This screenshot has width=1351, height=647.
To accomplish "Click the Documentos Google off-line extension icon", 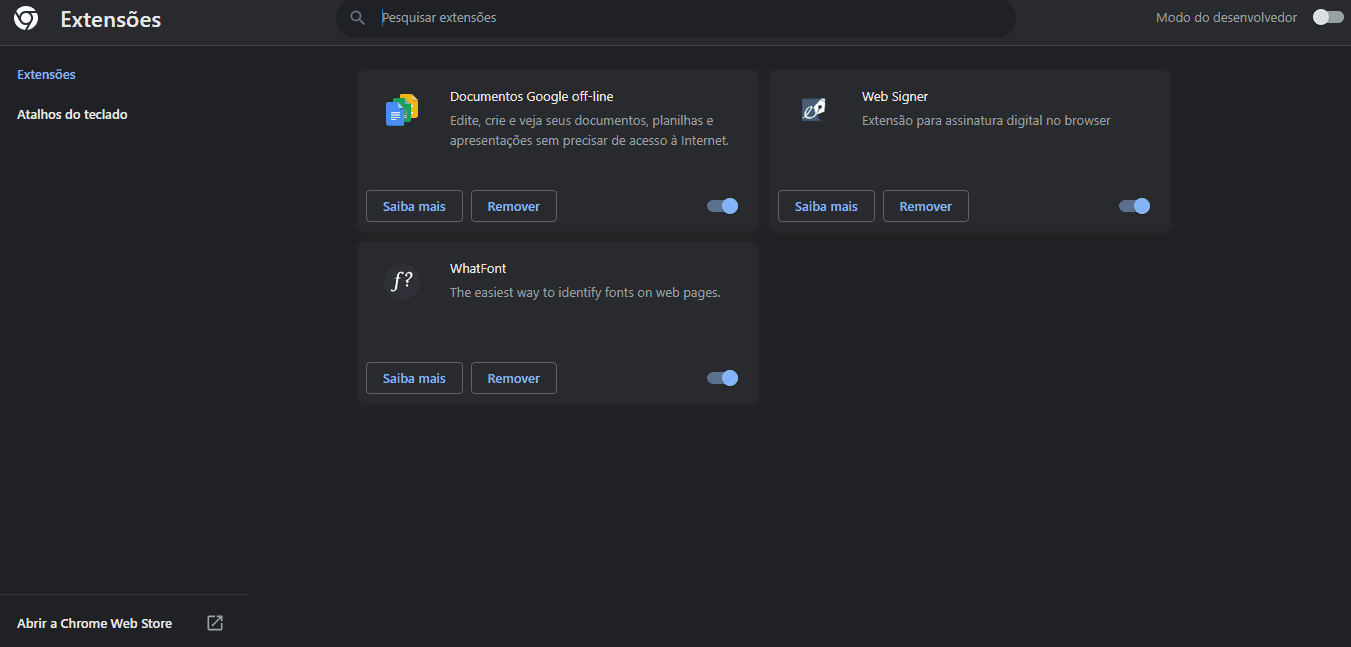I will point(402,109).
